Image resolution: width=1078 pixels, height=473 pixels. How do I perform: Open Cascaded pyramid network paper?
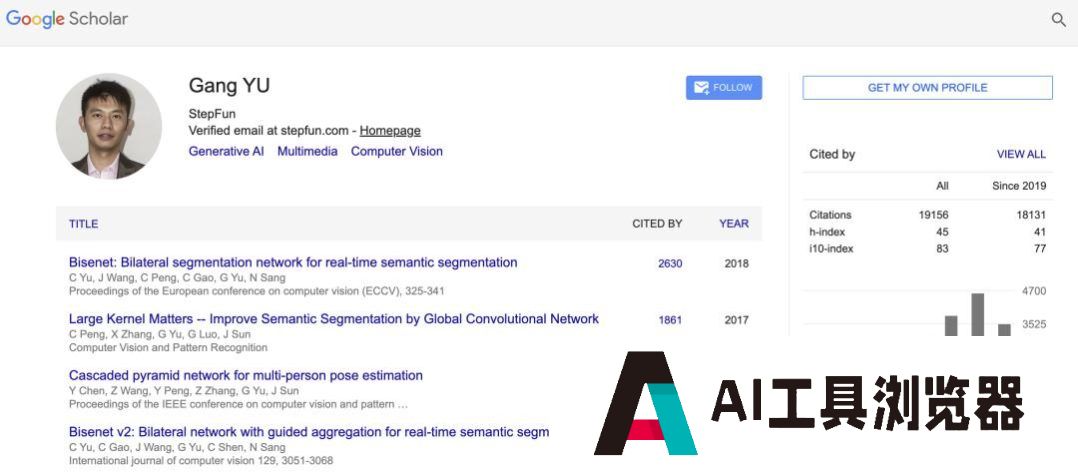point(245,375)
